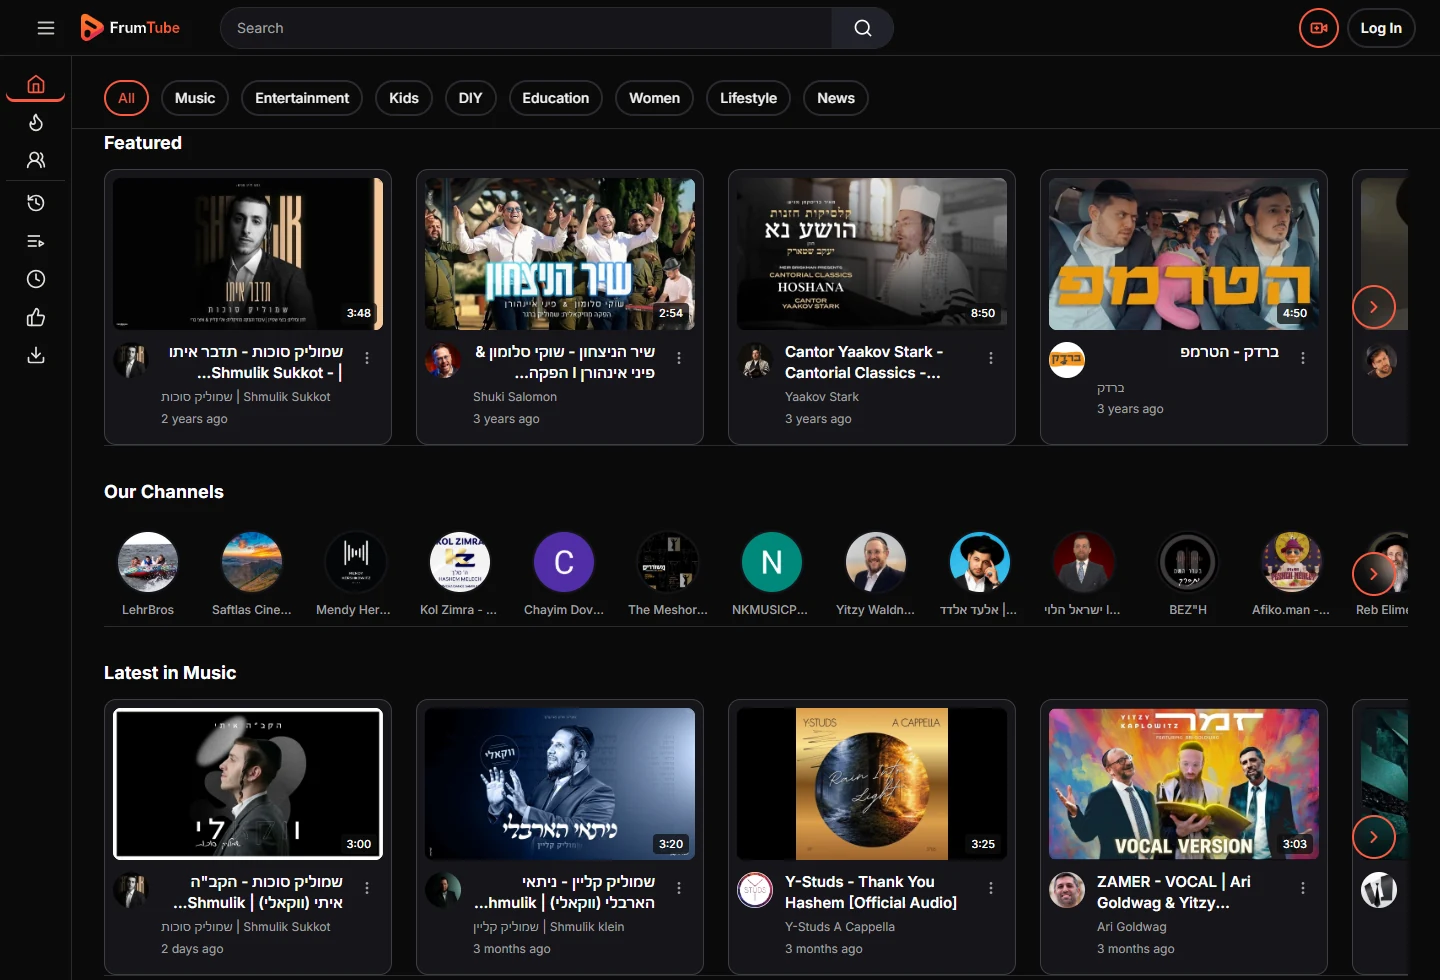Select the Education category filter

point(555,98)
